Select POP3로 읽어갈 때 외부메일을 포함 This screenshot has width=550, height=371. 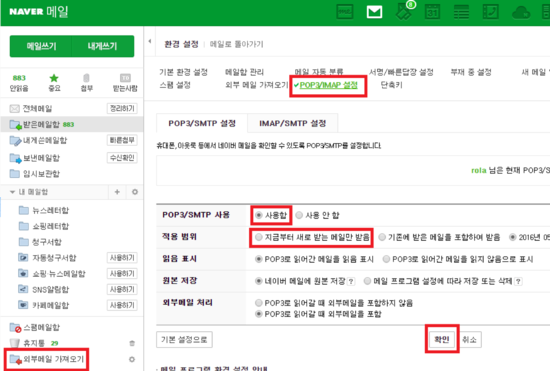[259, 314]
